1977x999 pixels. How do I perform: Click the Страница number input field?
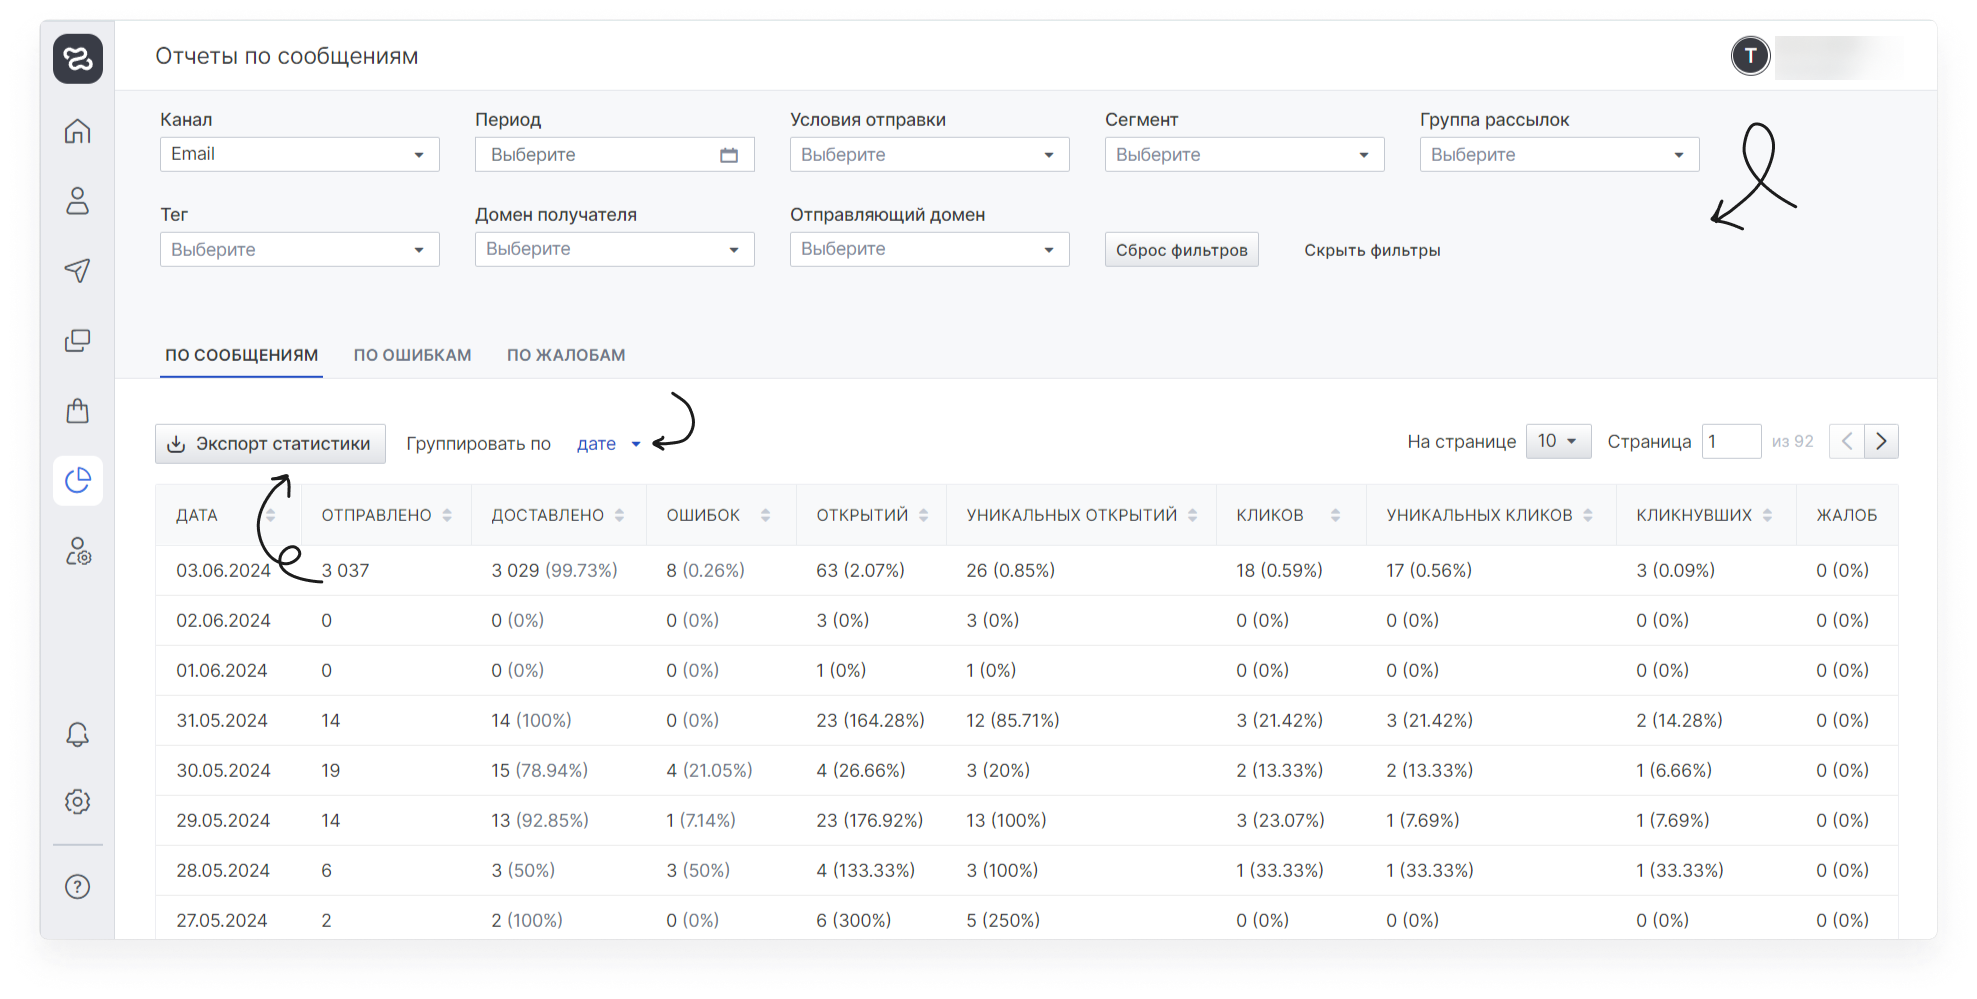tap(1731, 441)
